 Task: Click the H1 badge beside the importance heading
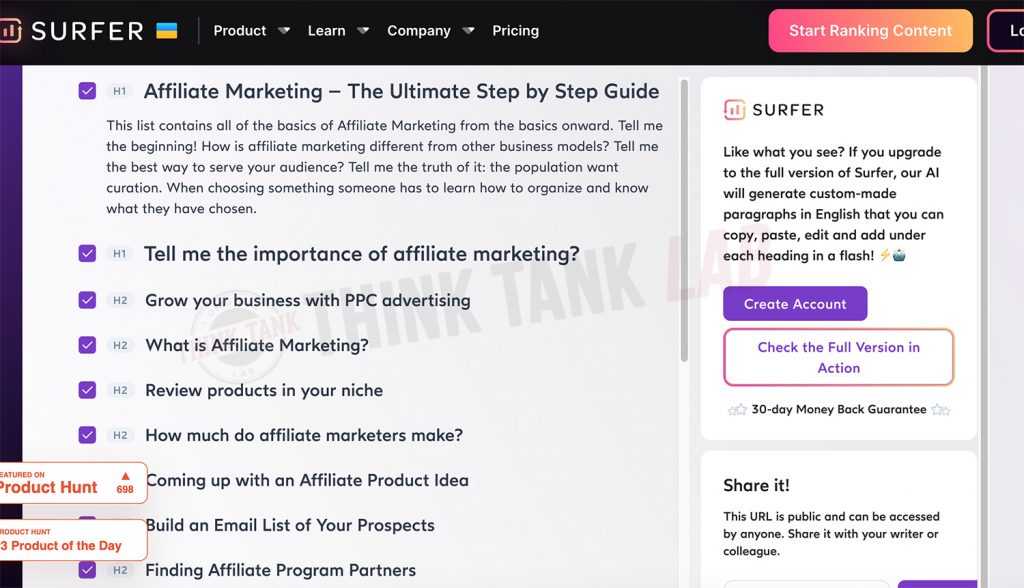[120, 254]
